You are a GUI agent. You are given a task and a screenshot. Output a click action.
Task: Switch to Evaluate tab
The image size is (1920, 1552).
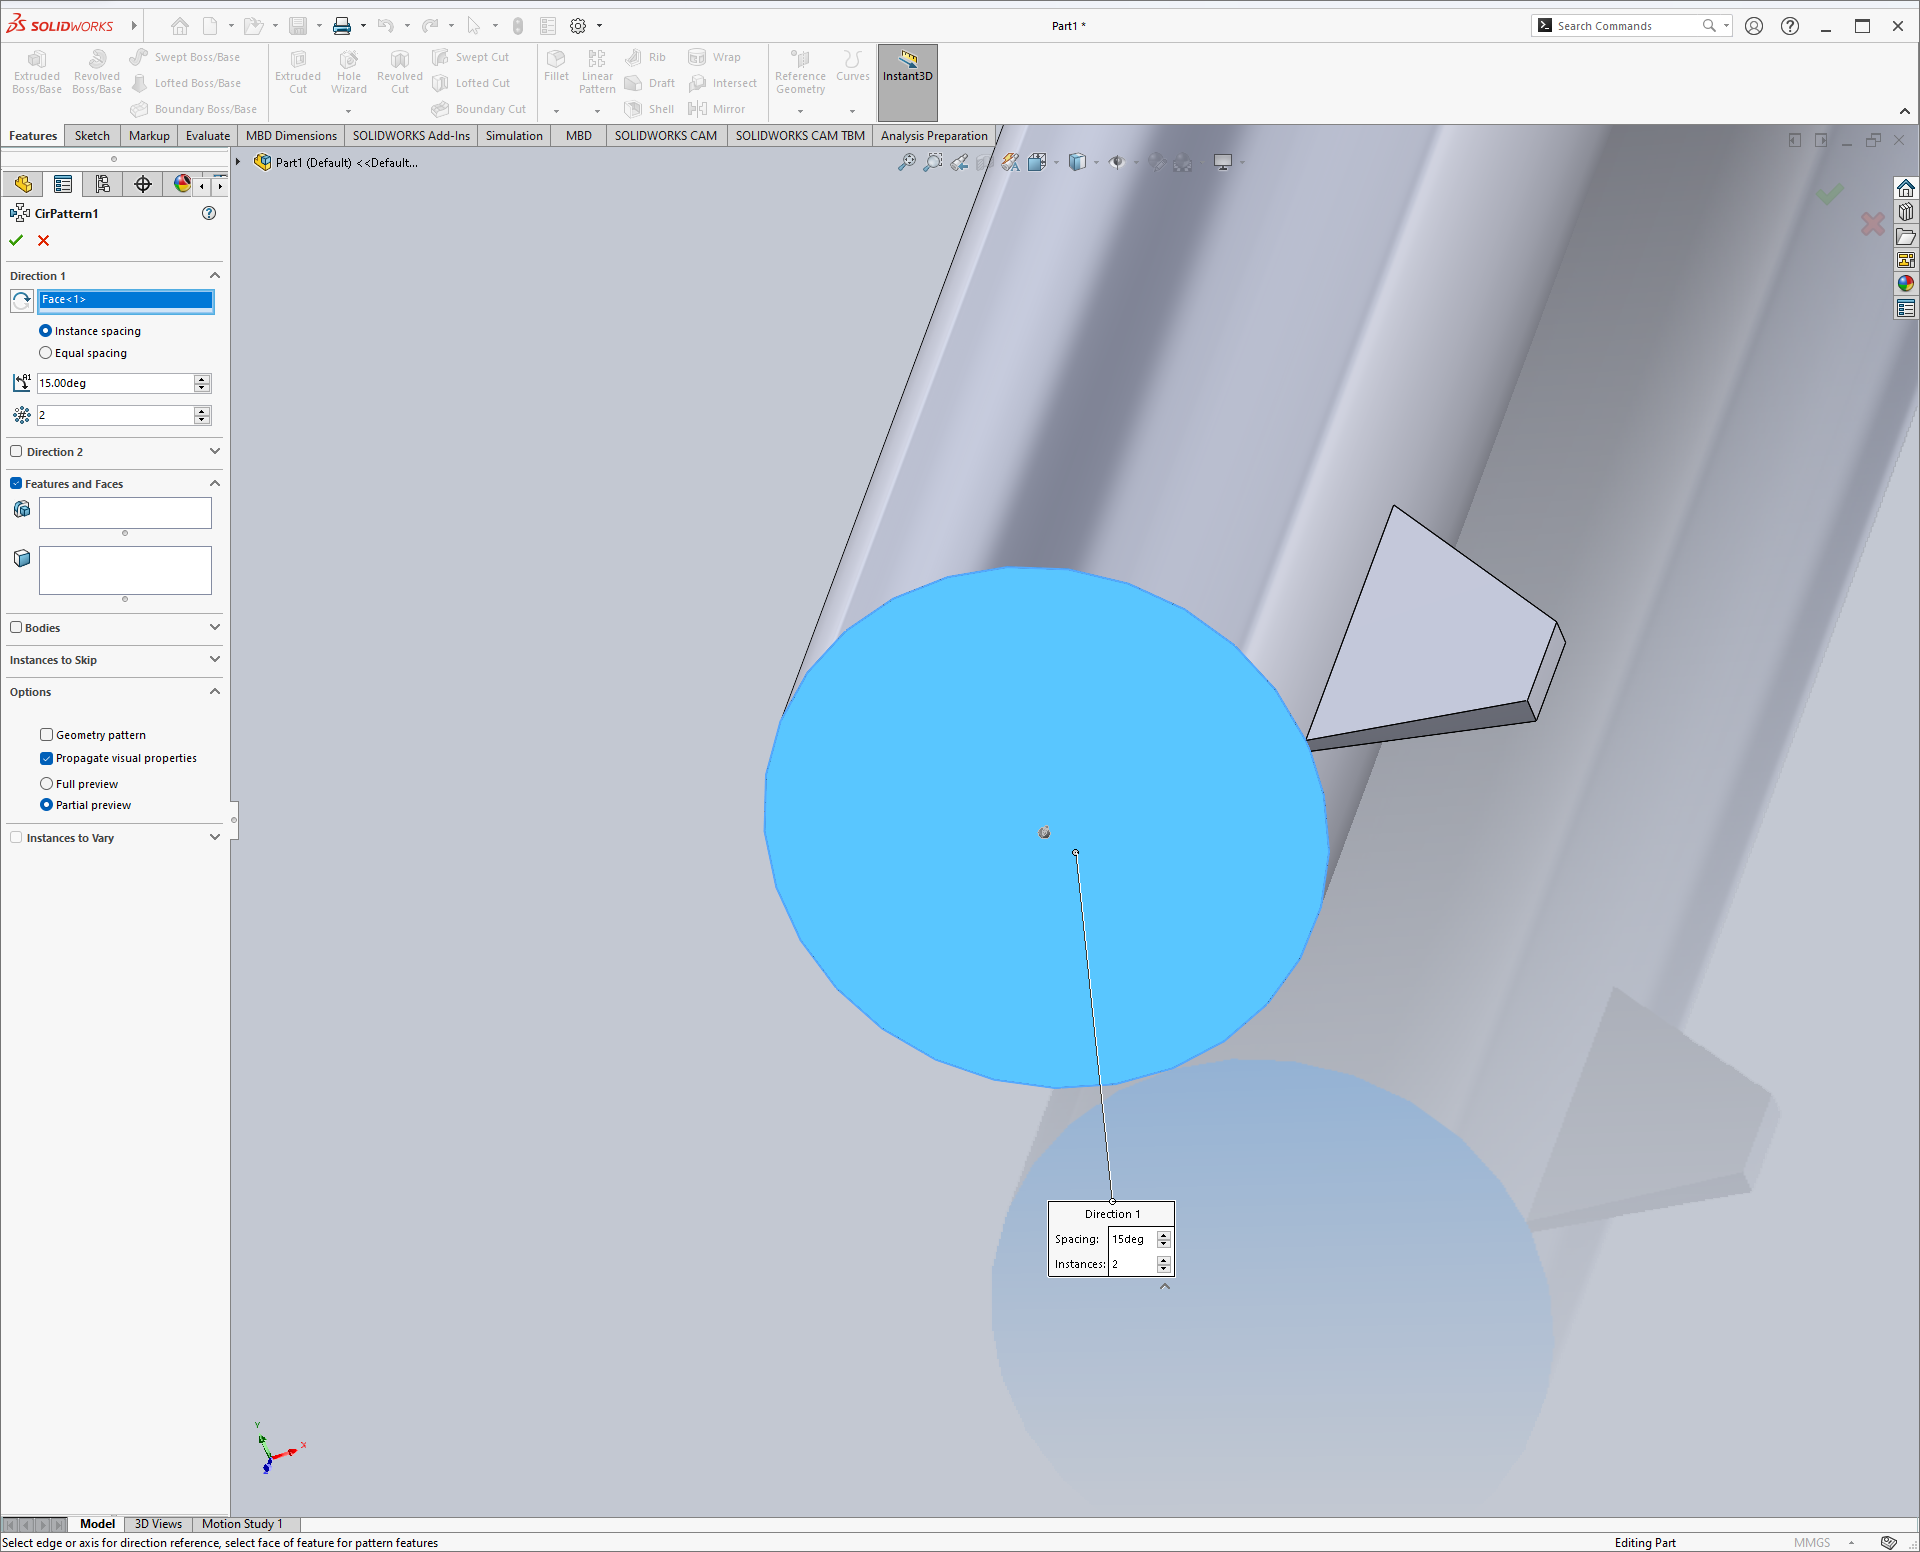(208, 136)
